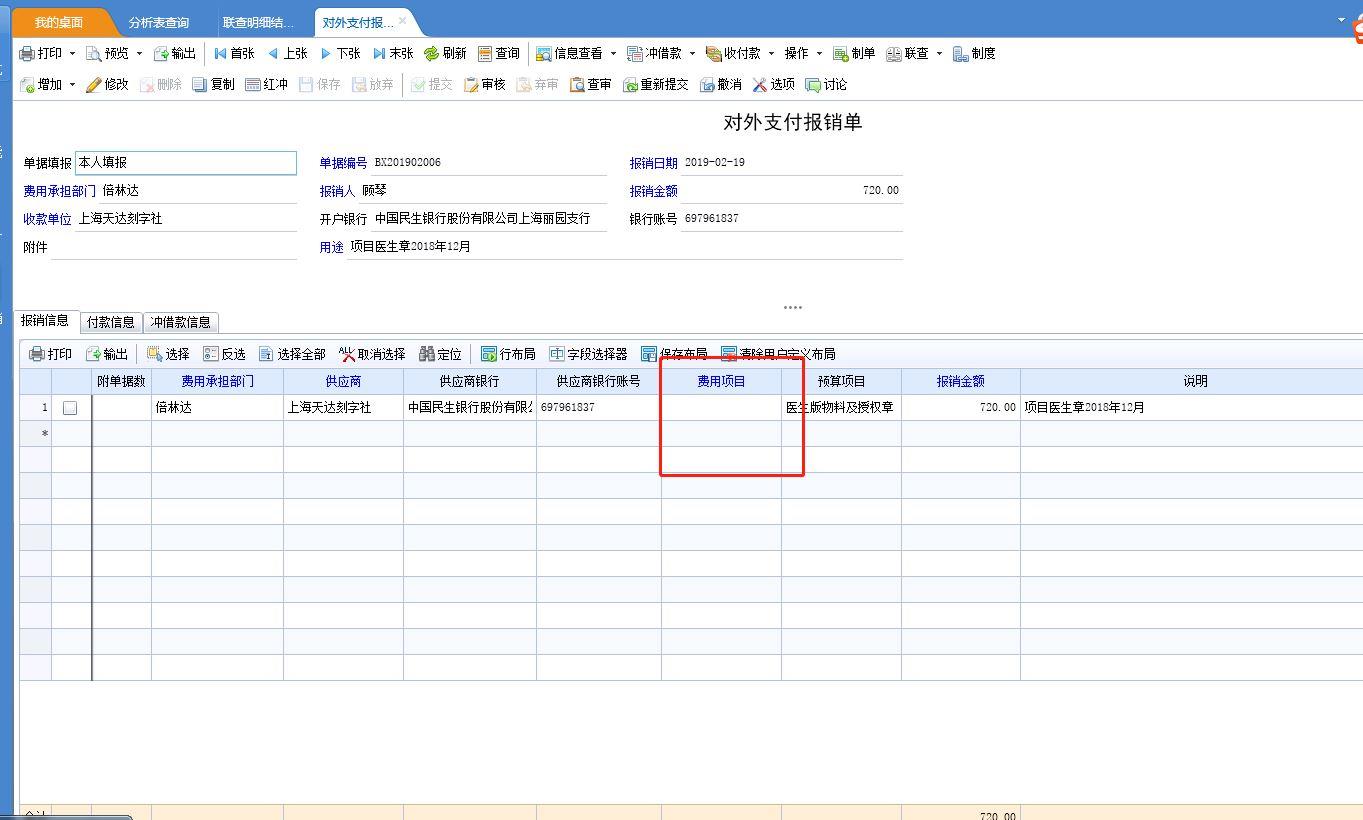Click the 报销金额 column header

click(961, 381)
